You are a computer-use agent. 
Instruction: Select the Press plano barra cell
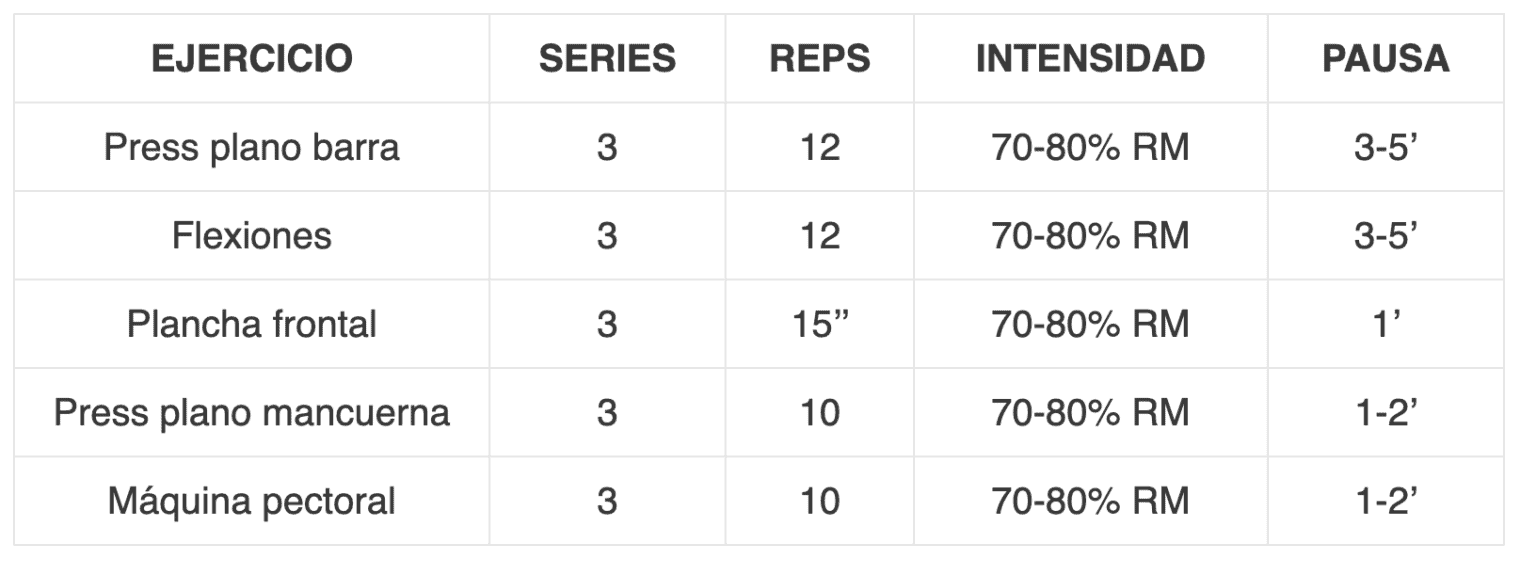[x=252, y=148]
